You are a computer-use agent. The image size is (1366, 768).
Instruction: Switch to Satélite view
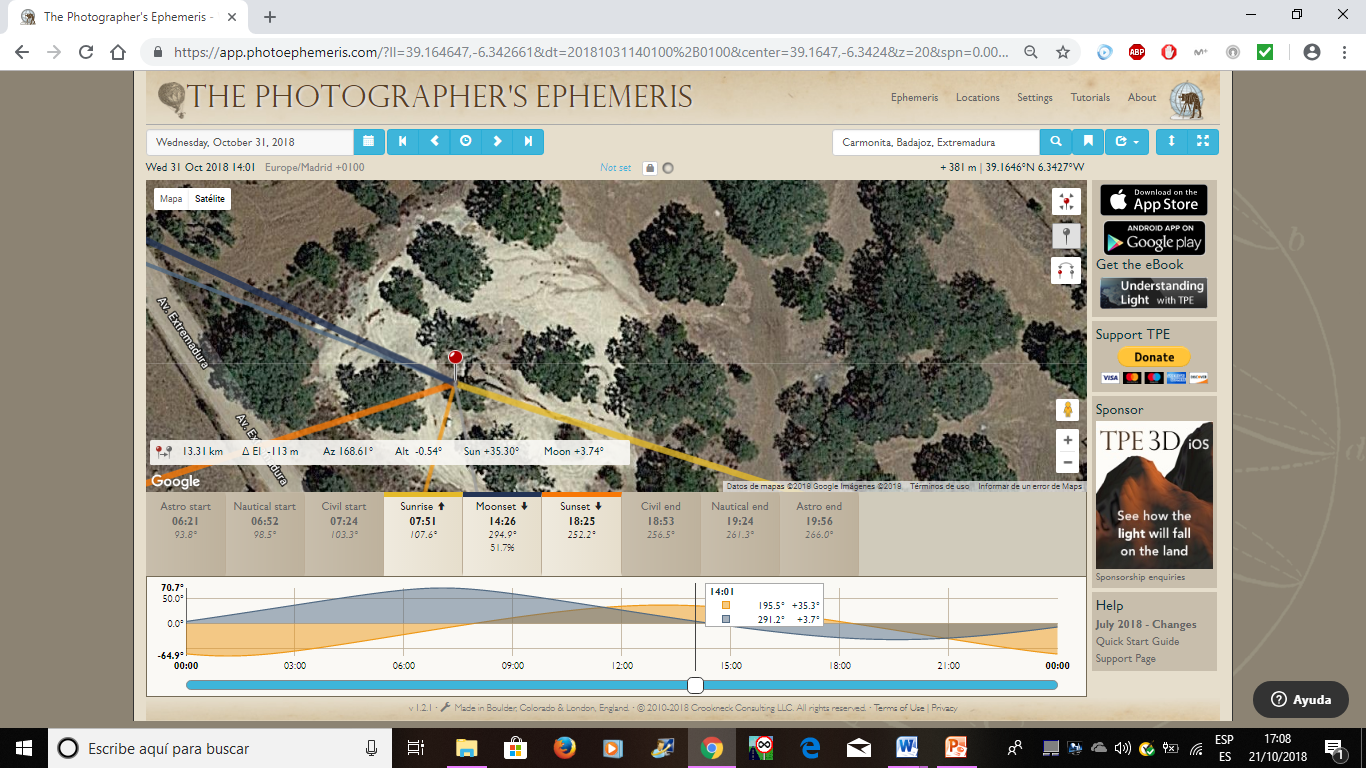point(210,199)
